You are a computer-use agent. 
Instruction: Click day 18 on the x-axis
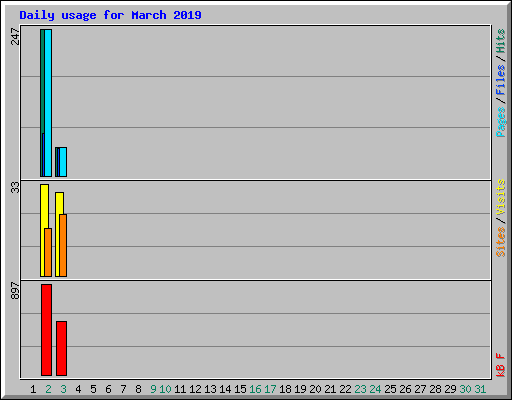(x=285, y=389)
